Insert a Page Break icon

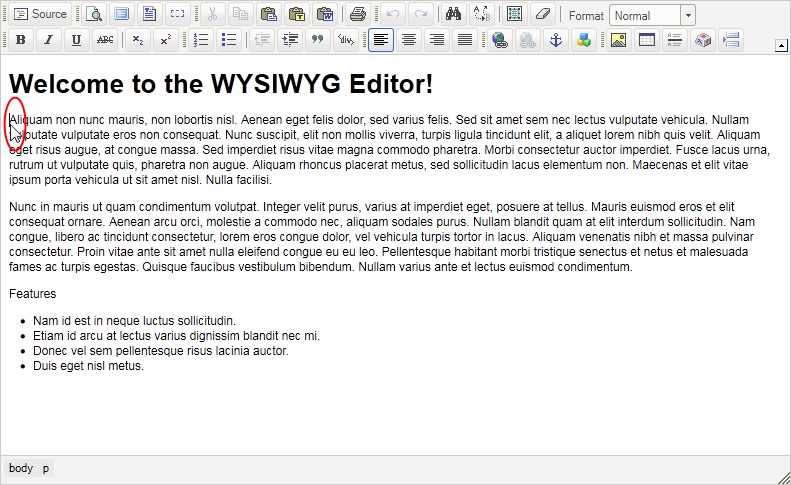(731, 40)
